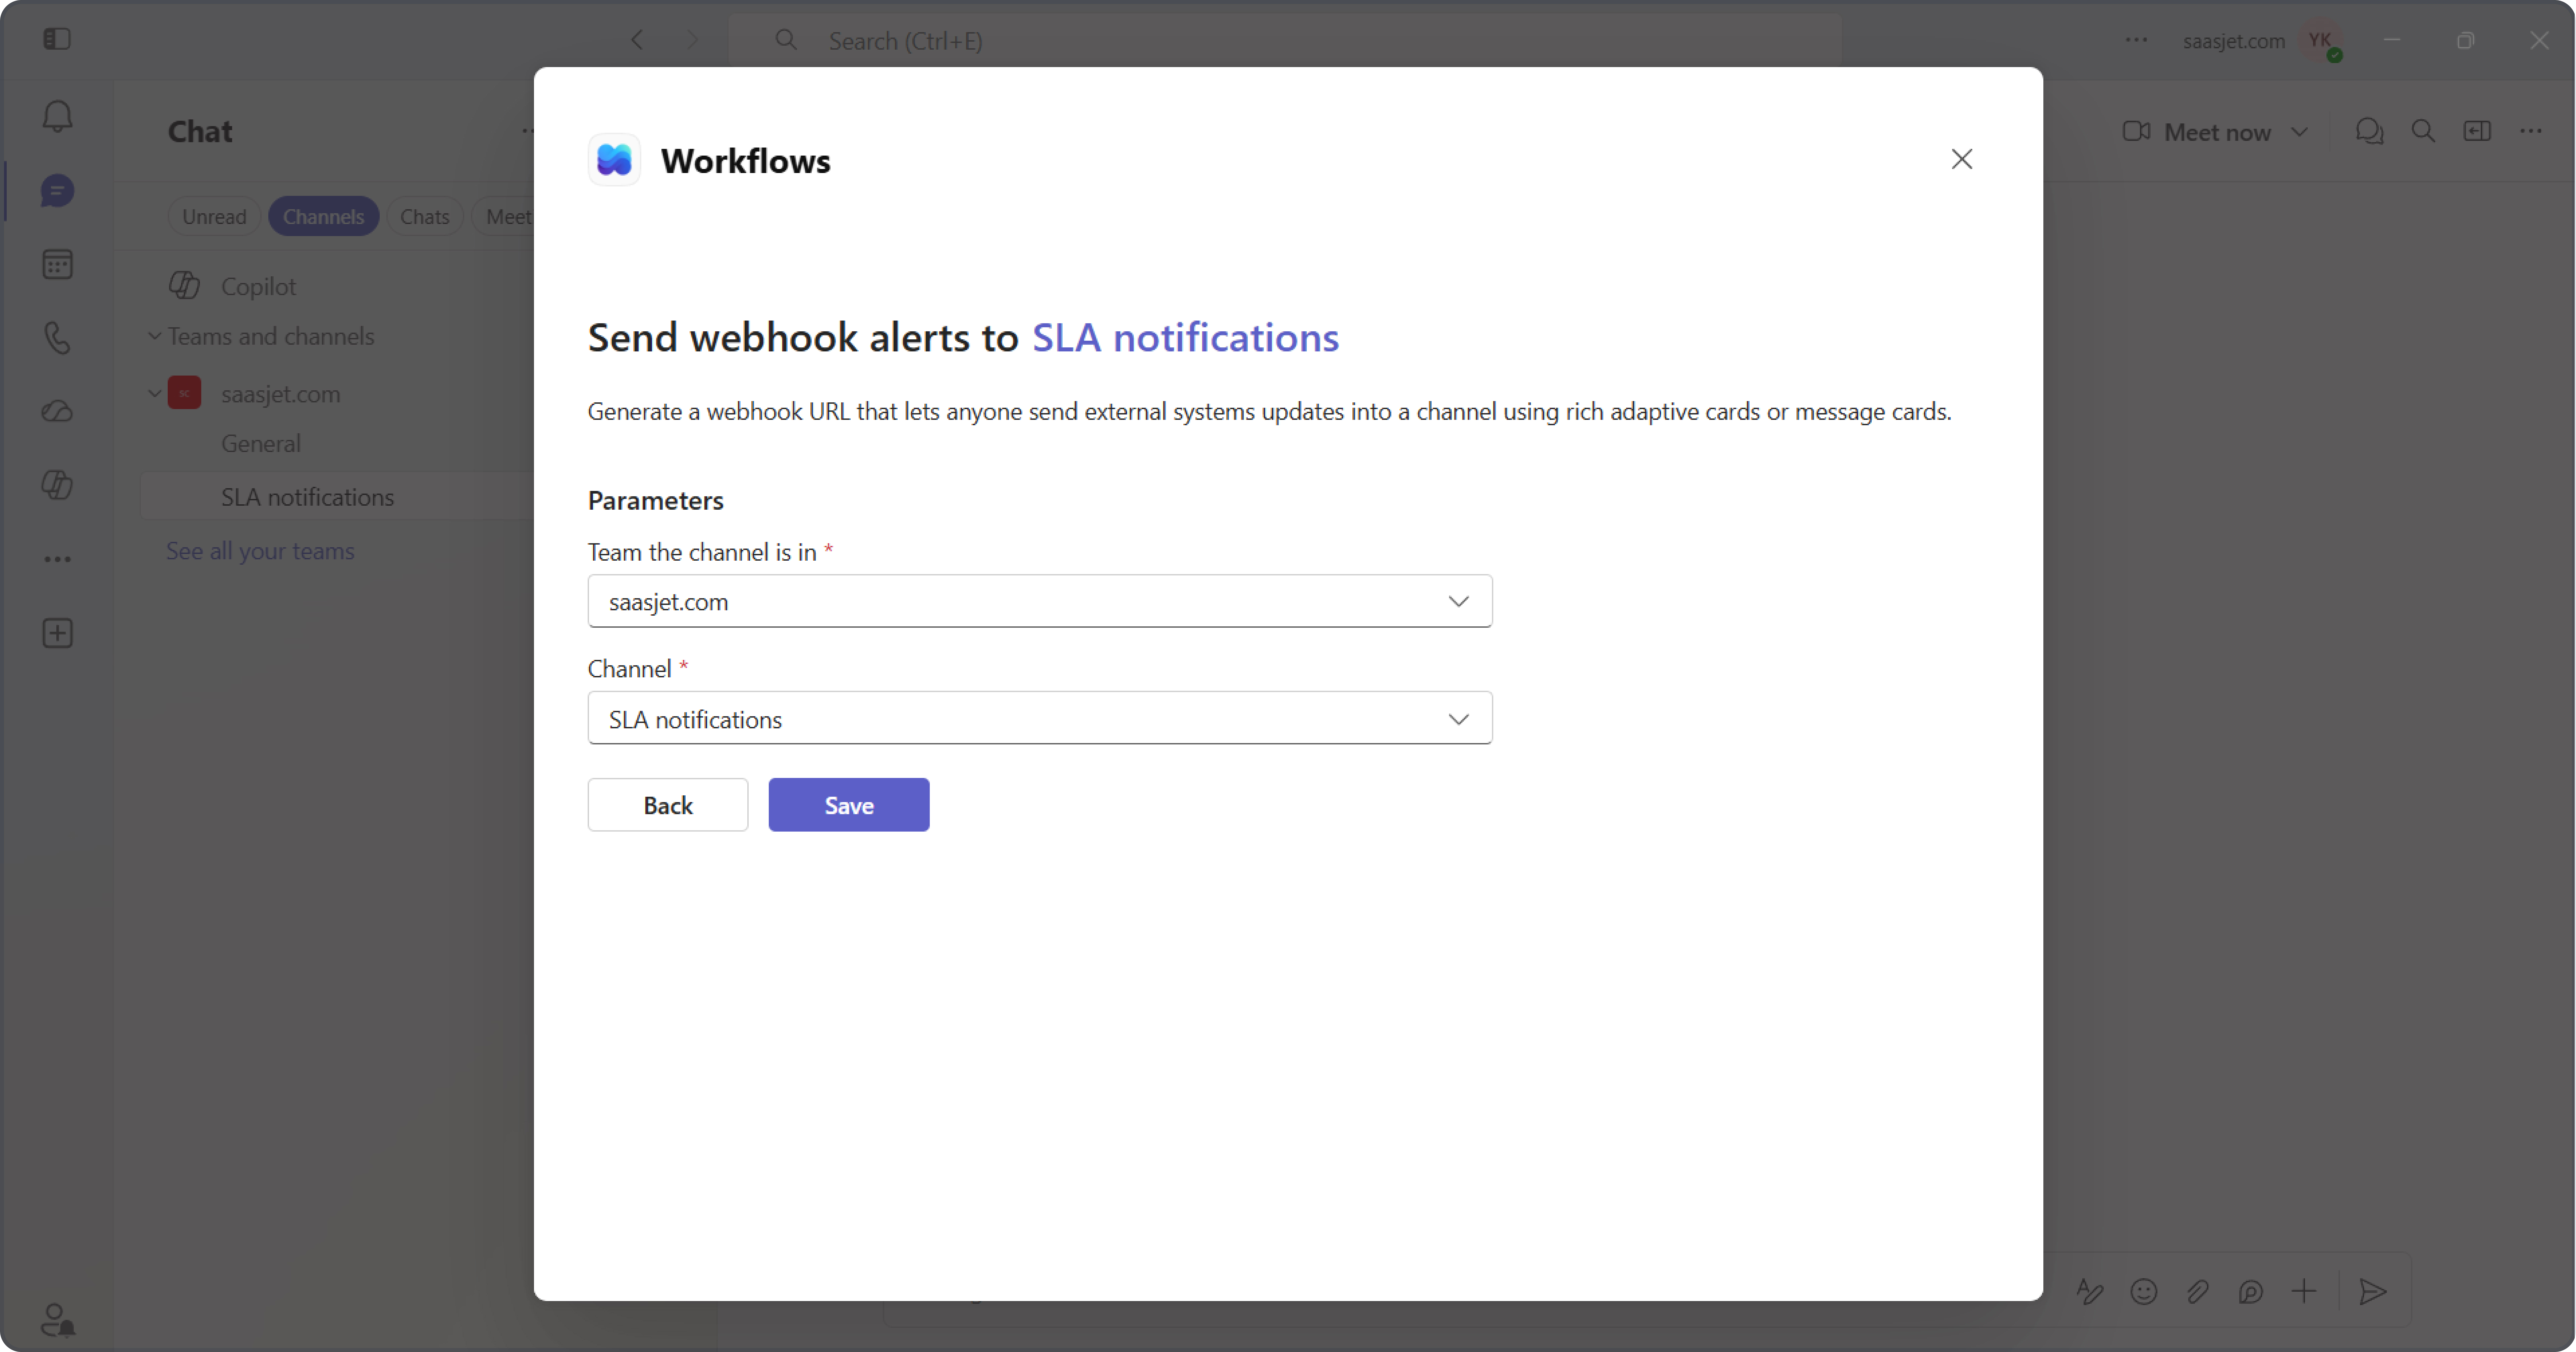Screen dimensions: 2576x1352
Task: Open Copilot app icon in left rail
Action: (57, 485)
